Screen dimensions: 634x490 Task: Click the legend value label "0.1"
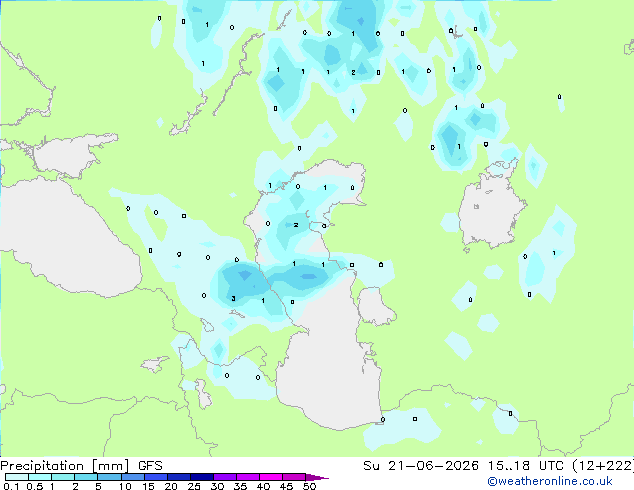pyautogui.click(x=11, y=486)
